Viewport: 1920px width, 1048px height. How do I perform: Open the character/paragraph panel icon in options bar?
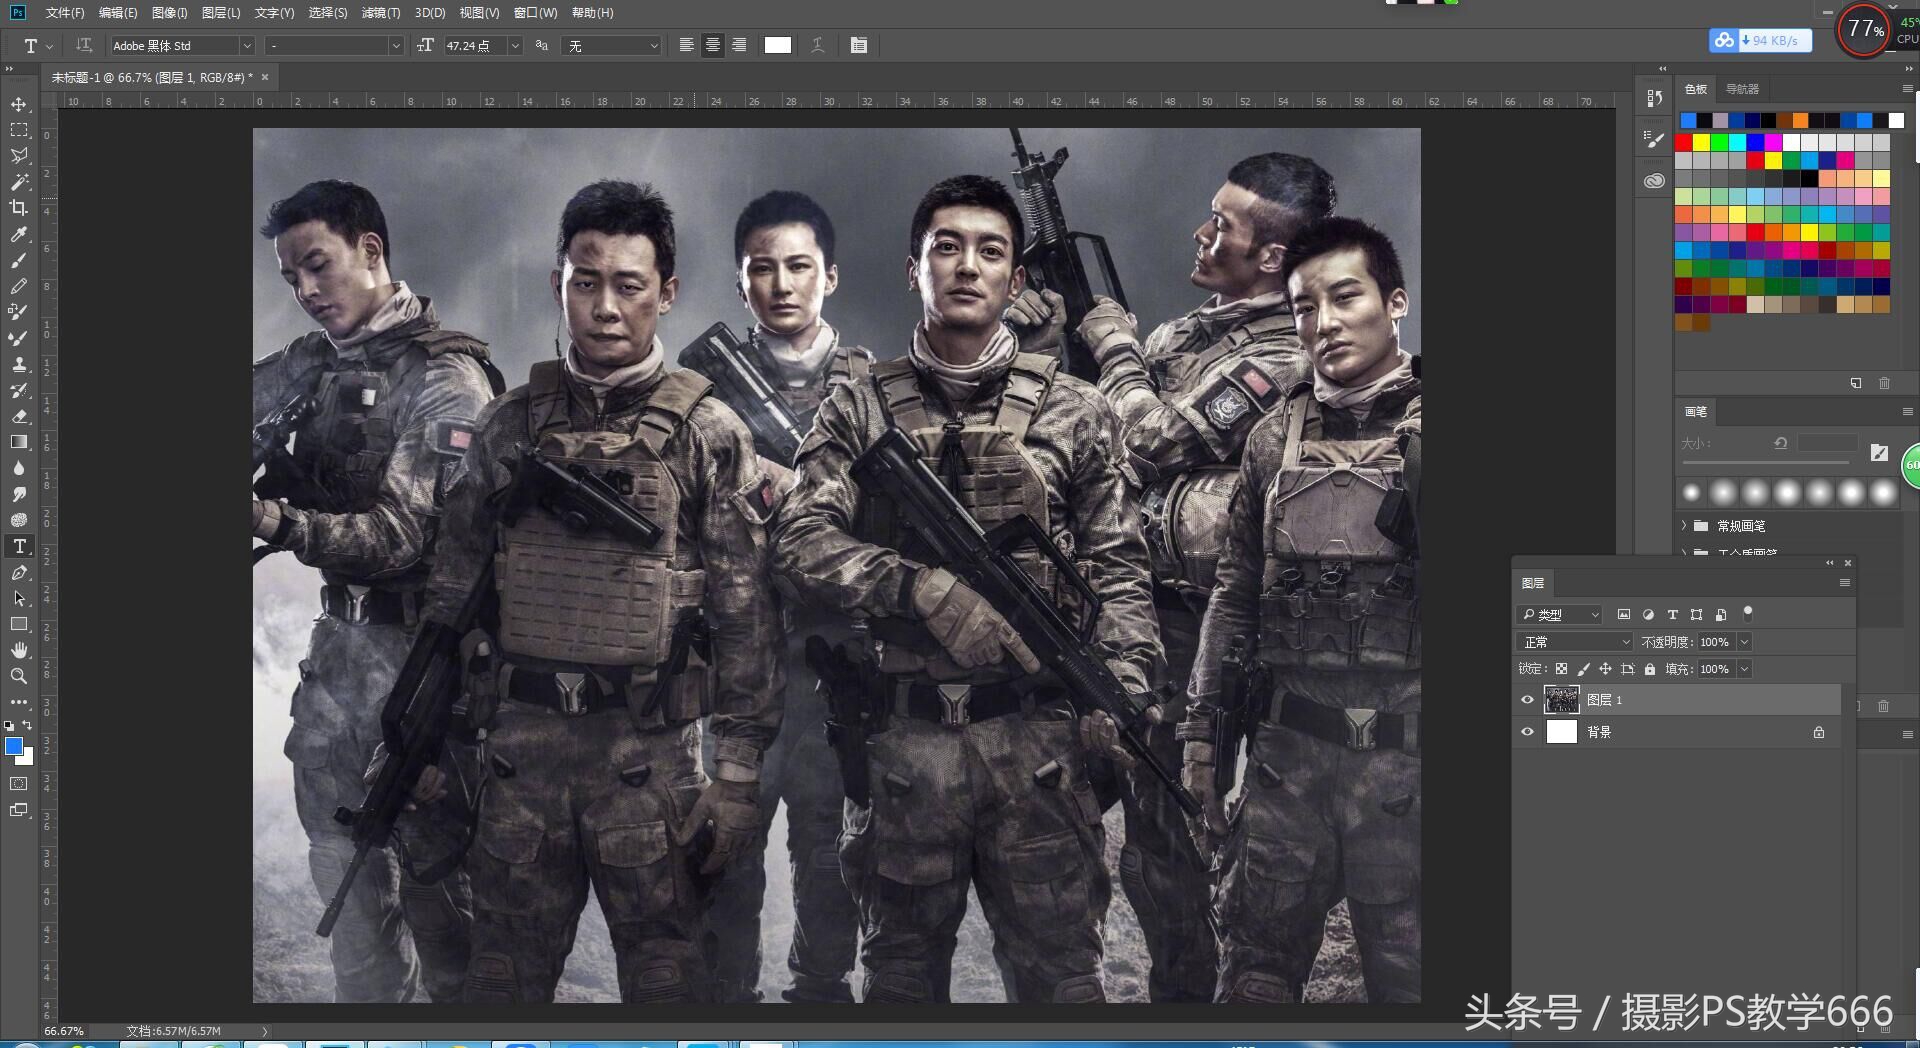(858, 45)
